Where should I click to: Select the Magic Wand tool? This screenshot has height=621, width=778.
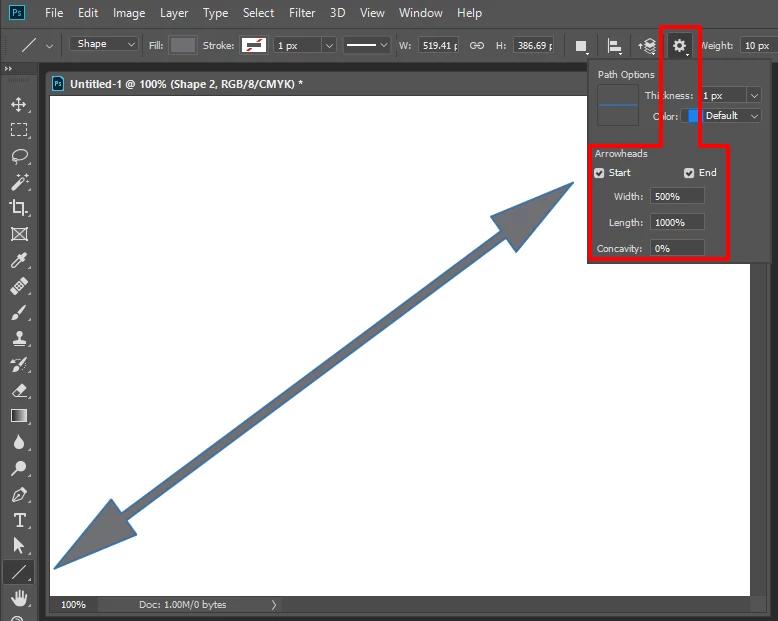[19, 182]
